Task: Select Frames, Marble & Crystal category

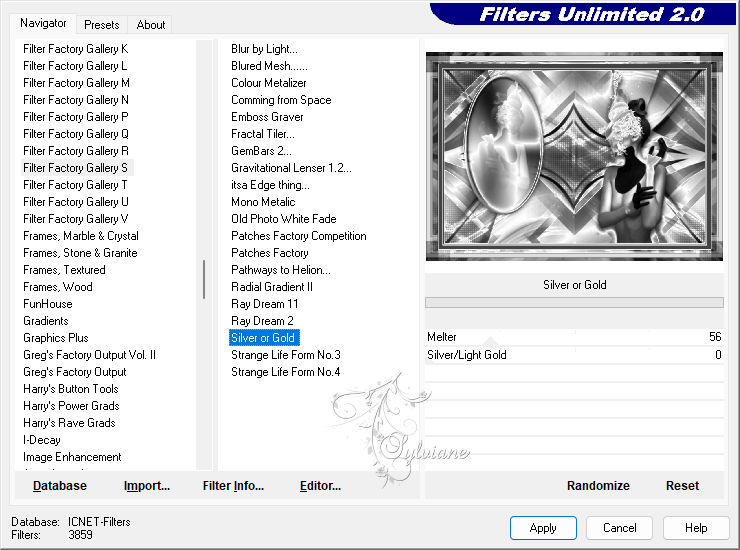Action: [81, 236]
